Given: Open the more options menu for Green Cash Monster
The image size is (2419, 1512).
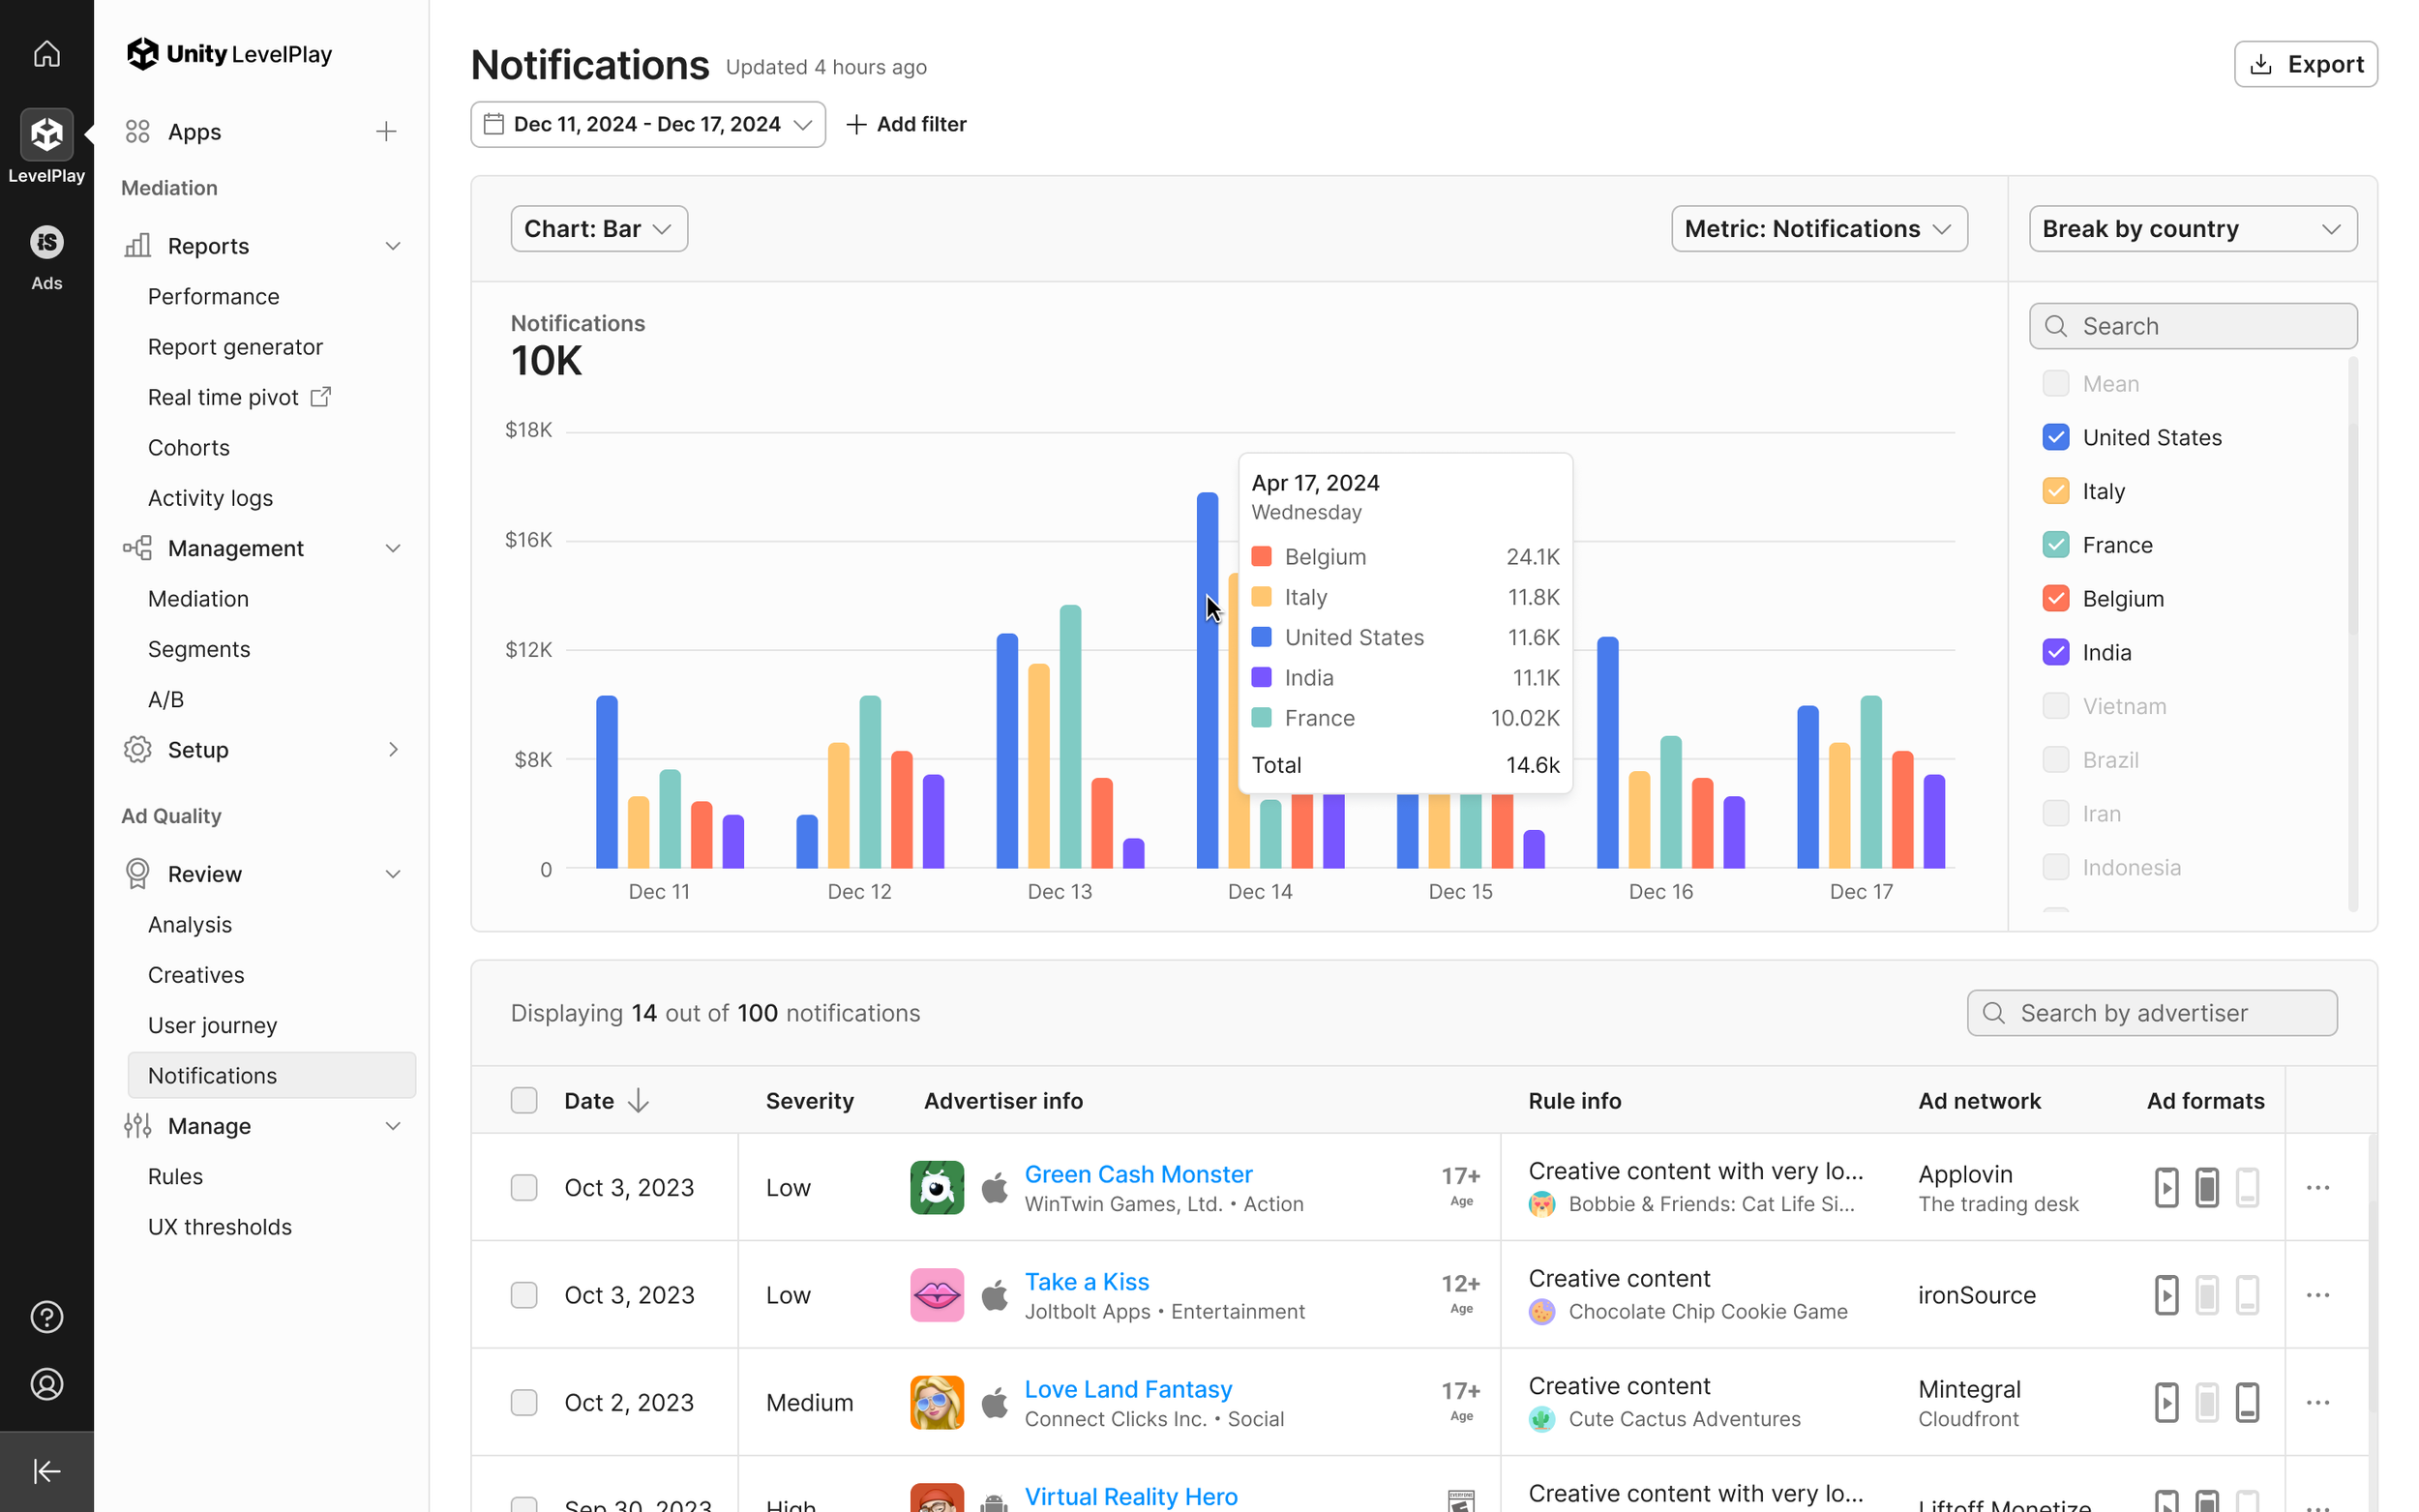Looking at the screenshot, I should pos(2318,1187).
